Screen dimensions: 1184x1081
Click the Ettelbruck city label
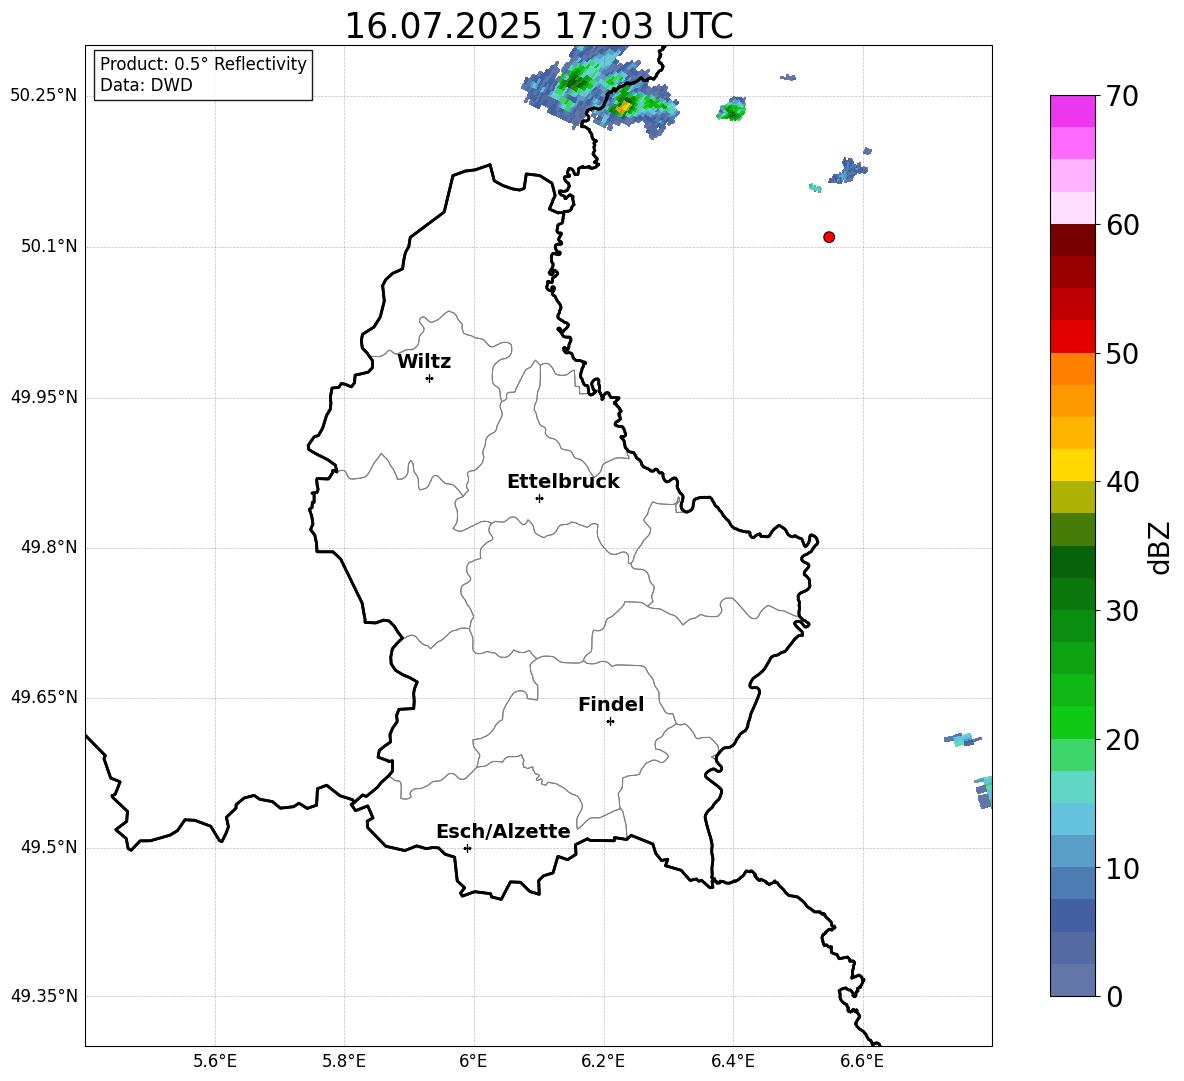pos(563,482)
